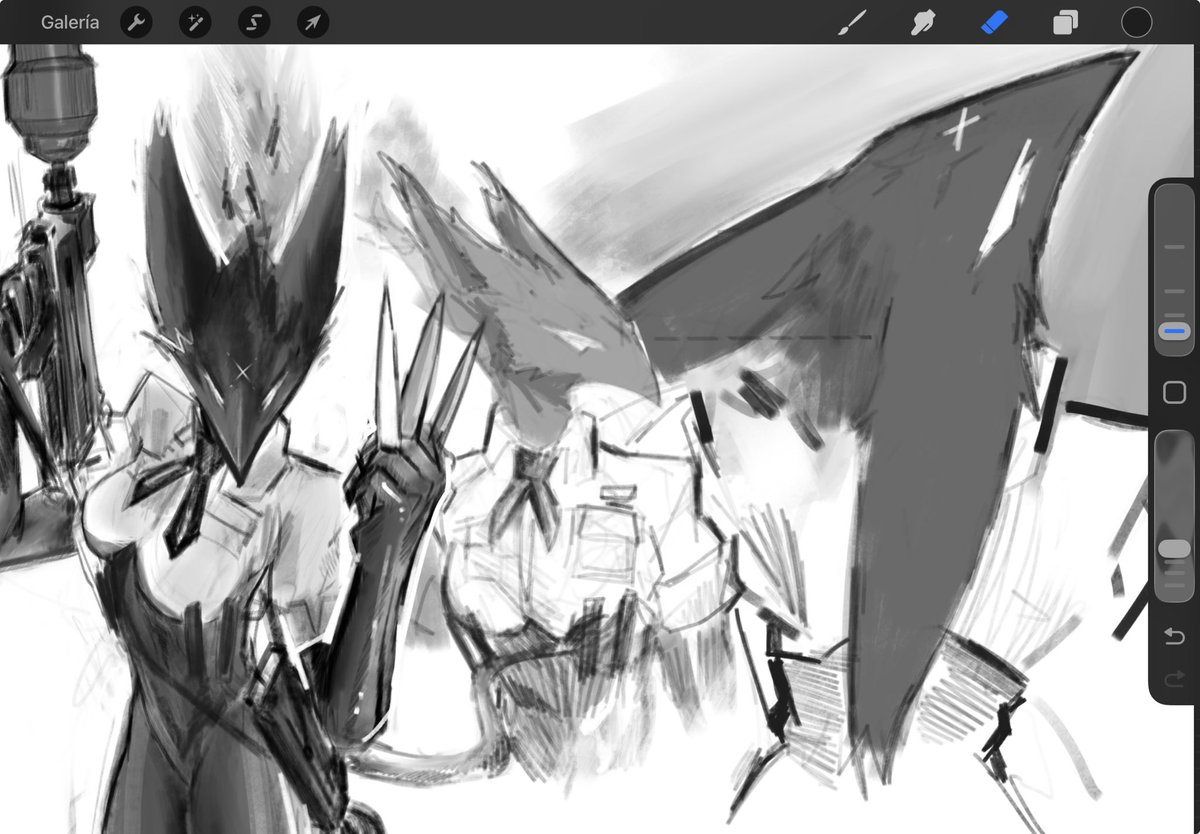This screenshot has width=1200, height=834.
Task: Open the Galería gallery view
Action: pos(70,22)
